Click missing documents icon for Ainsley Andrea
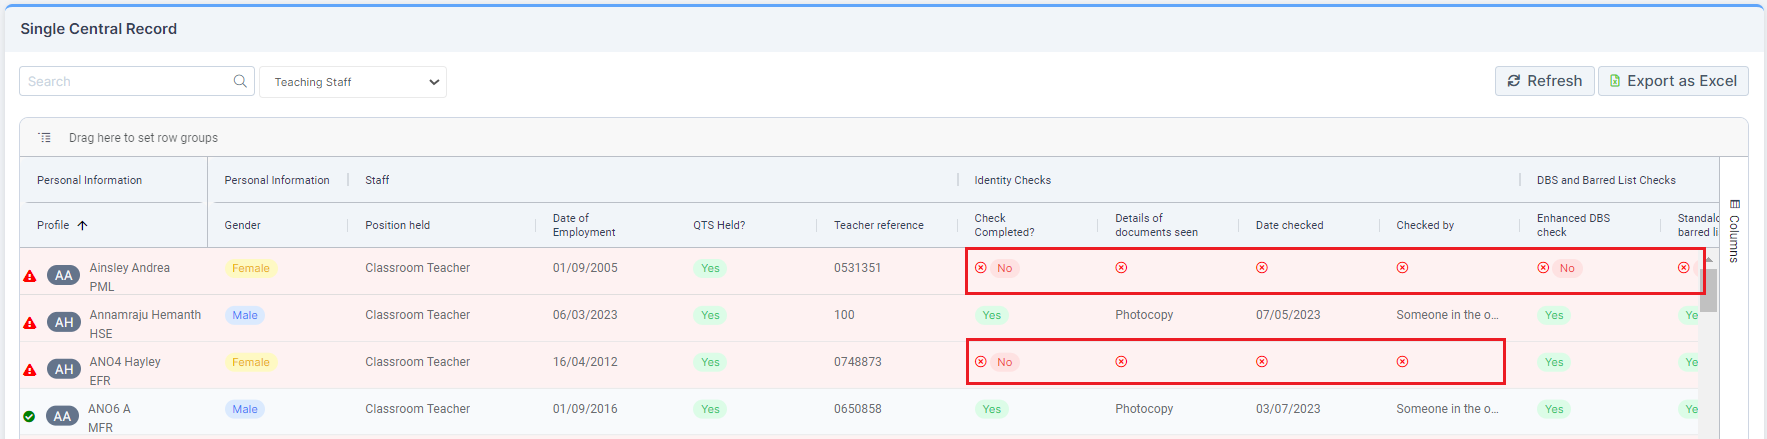 click(1121, 268)
